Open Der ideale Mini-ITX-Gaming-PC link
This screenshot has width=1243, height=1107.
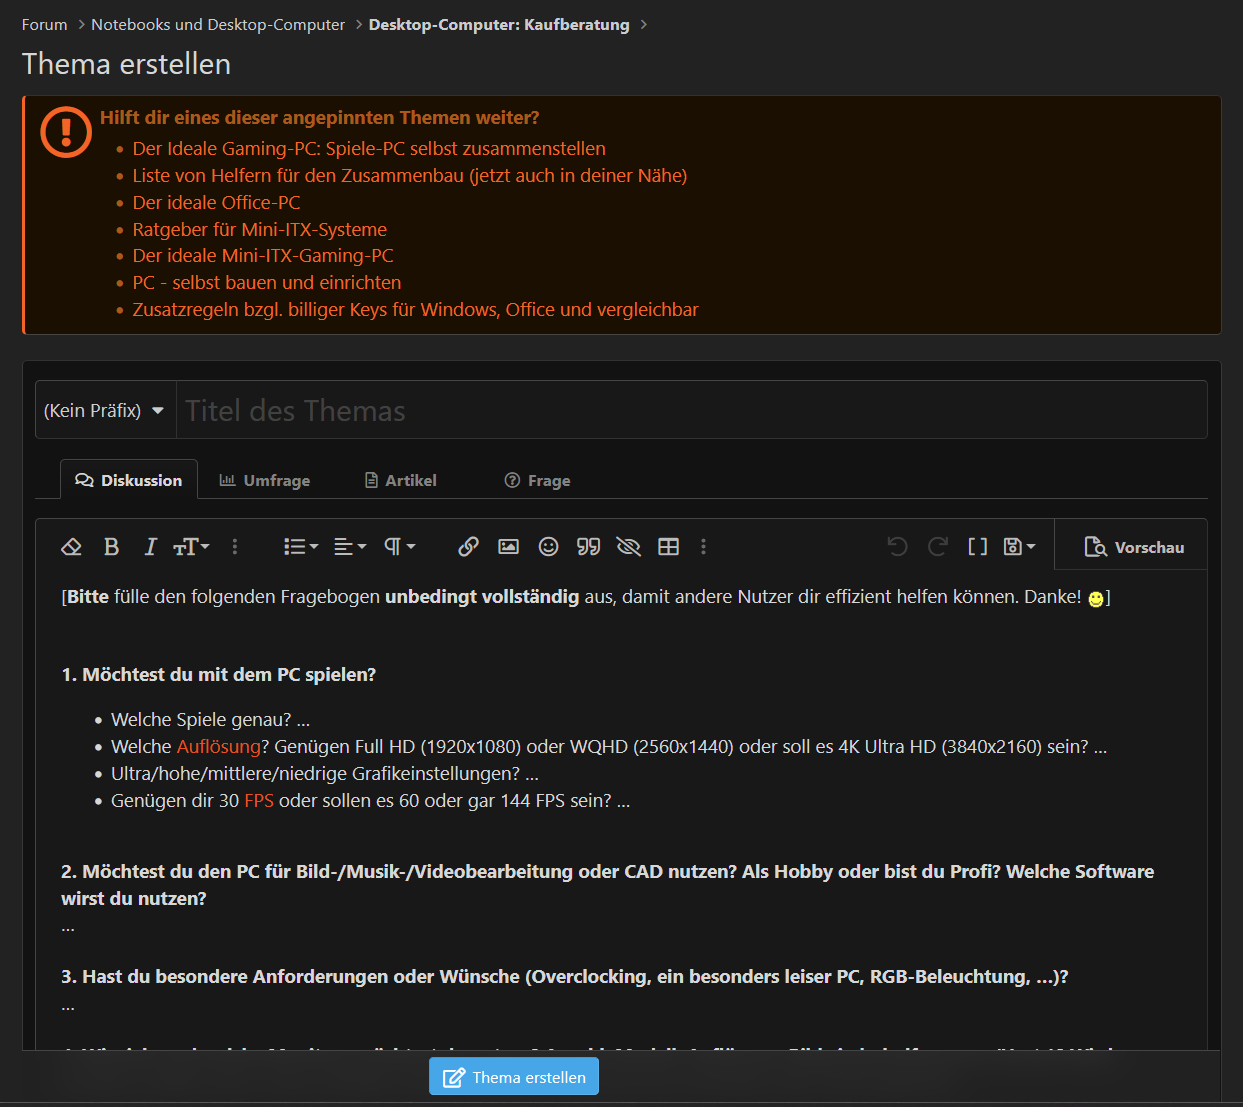(x=263, y=256)
